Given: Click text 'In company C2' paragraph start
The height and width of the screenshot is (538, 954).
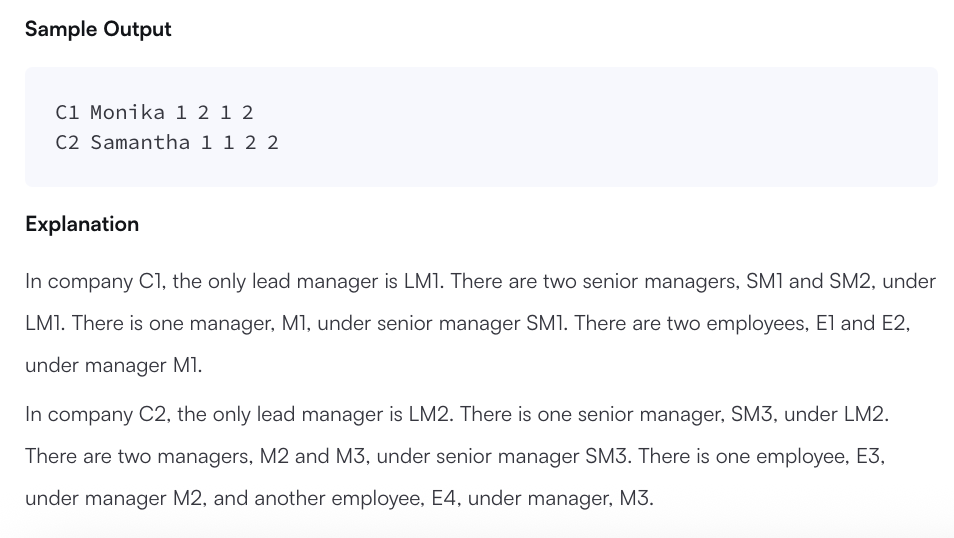Looking at the screenshot, I should point(97,414).
